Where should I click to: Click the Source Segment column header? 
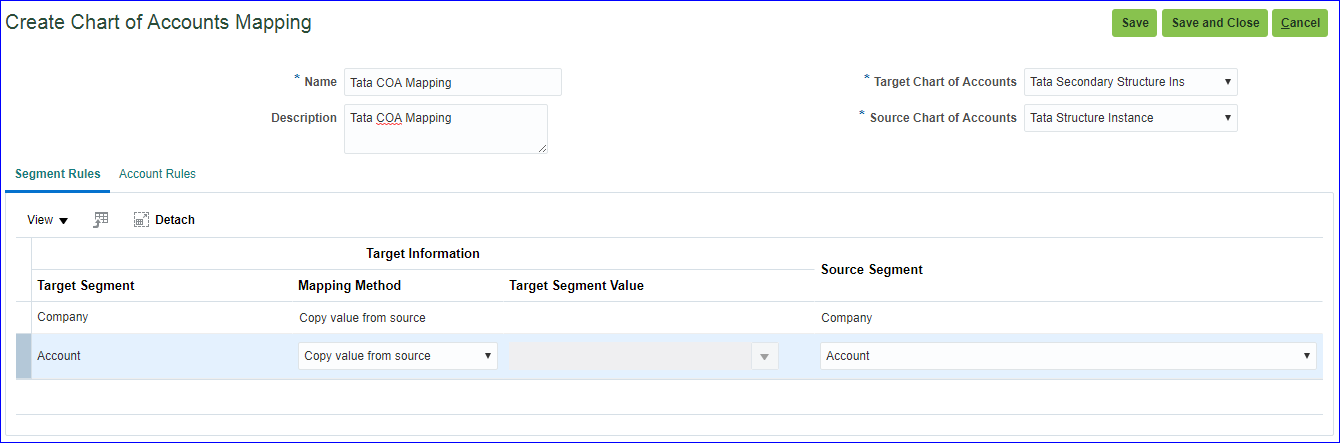click(871, 270)
